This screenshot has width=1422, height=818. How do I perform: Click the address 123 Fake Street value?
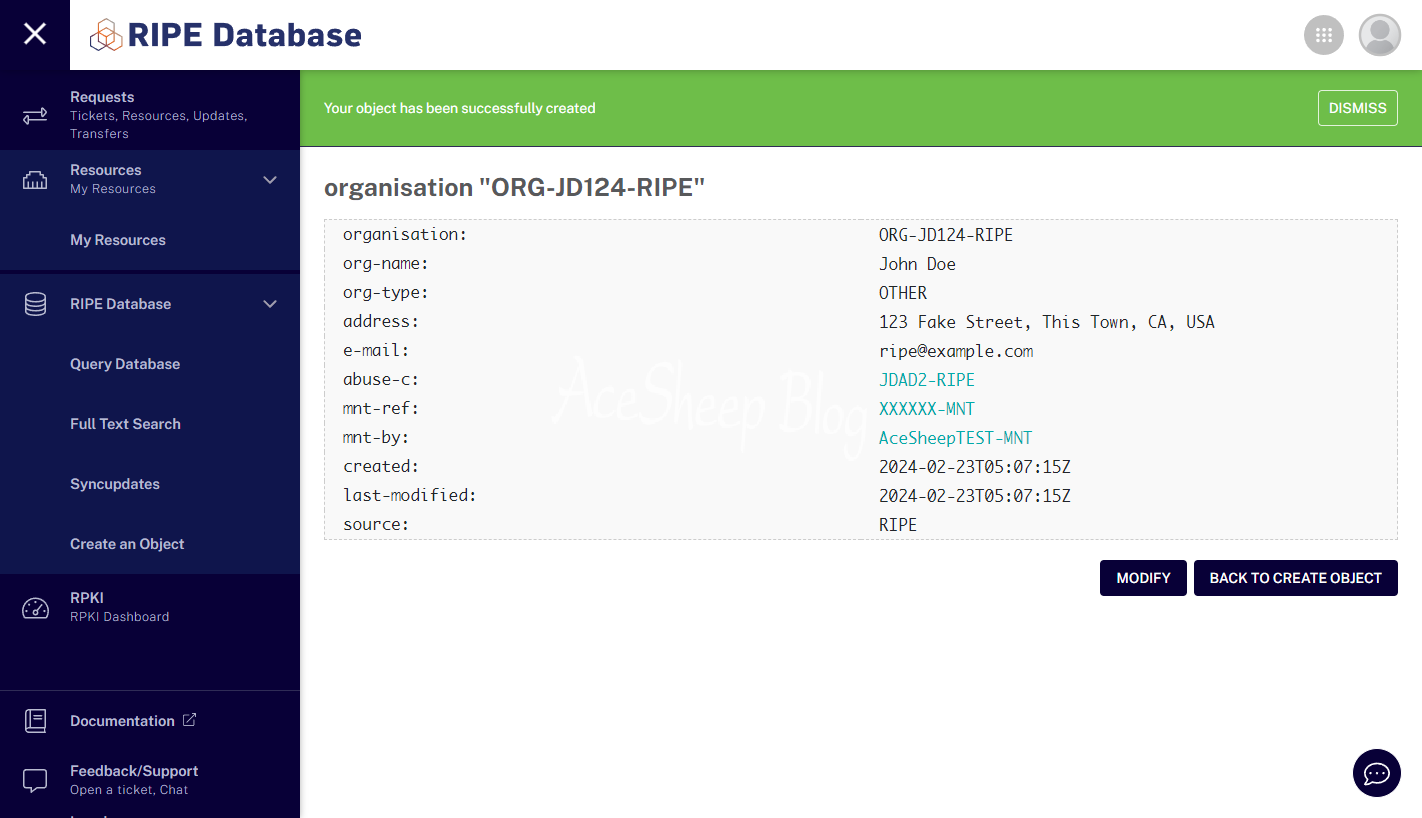1047,322
